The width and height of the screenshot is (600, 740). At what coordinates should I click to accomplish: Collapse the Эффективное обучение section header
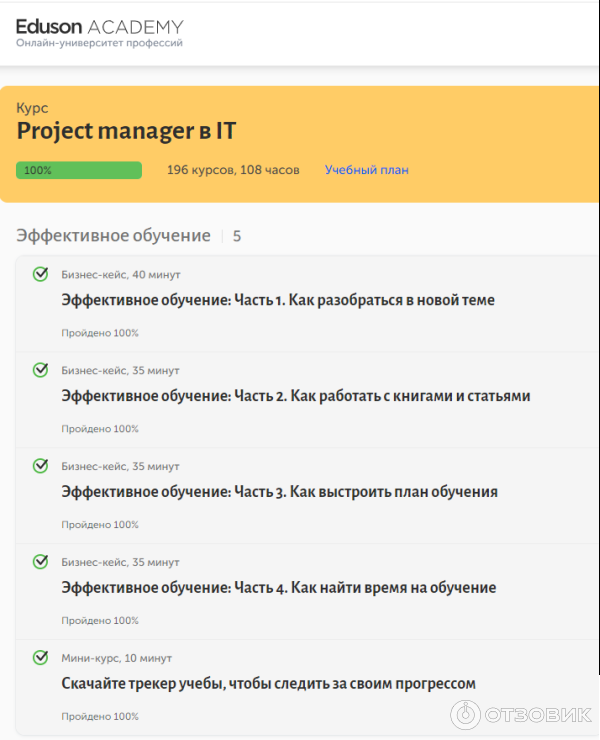113,236
